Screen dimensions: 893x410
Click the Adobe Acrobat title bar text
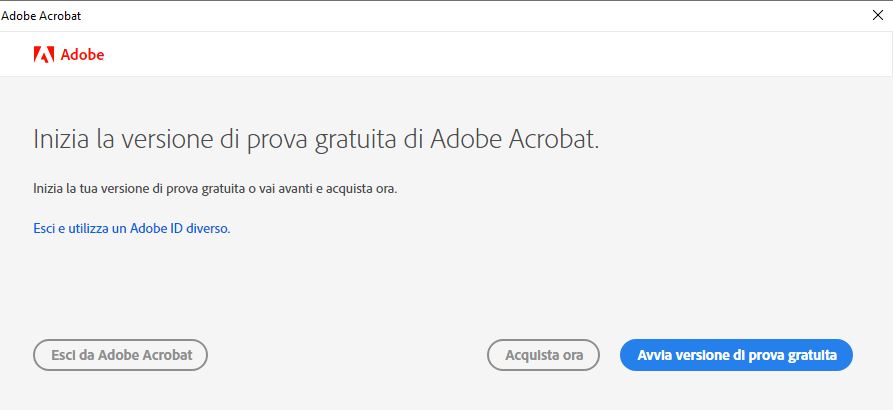click(x=41, y=16)
